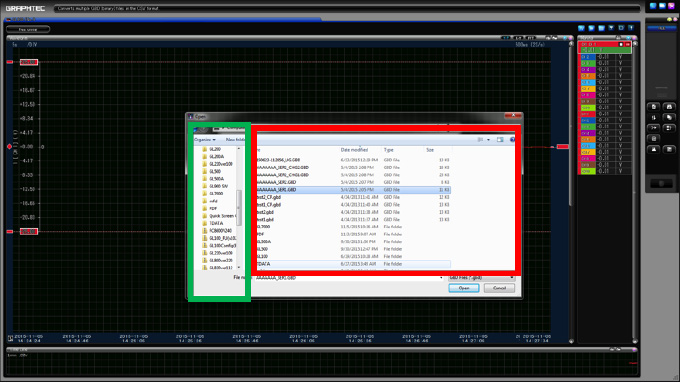Open the GBD Files type filter dropdown
Image resolution: width=680 pixels, height=383 pixels.
click(x=481, y=278)
